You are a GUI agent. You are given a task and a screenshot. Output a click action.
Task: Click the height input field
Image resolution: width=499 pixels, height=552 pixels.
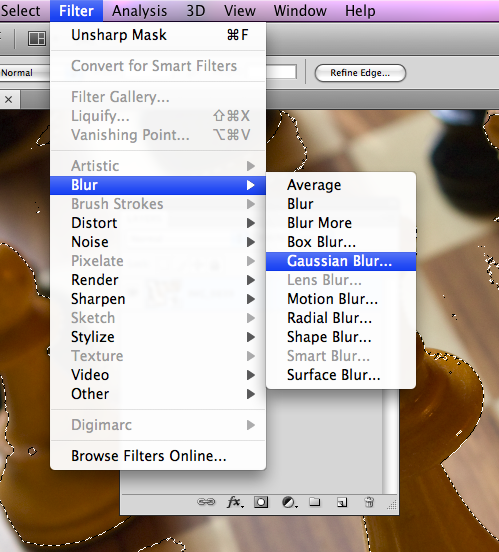[281, 72]
